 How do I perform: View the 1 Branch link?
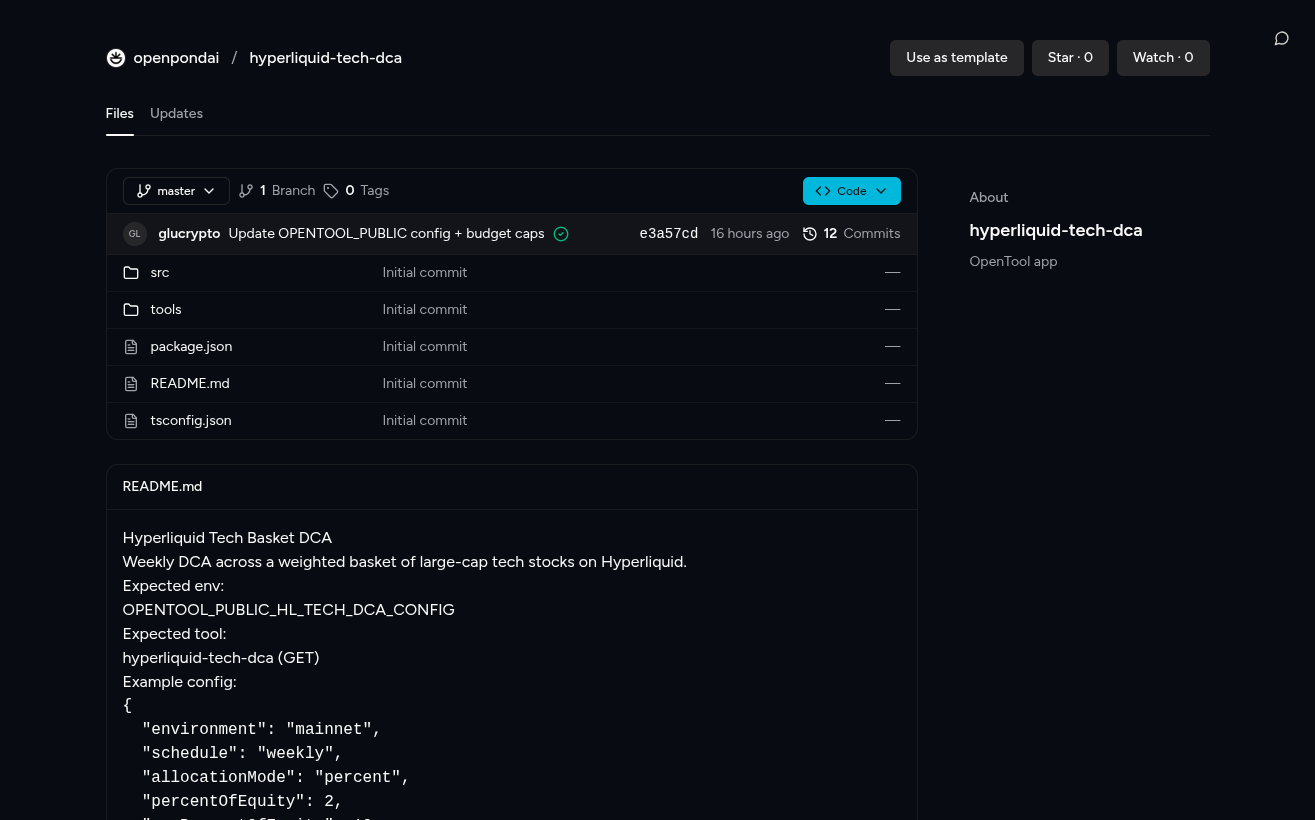[x=277, y=191]
